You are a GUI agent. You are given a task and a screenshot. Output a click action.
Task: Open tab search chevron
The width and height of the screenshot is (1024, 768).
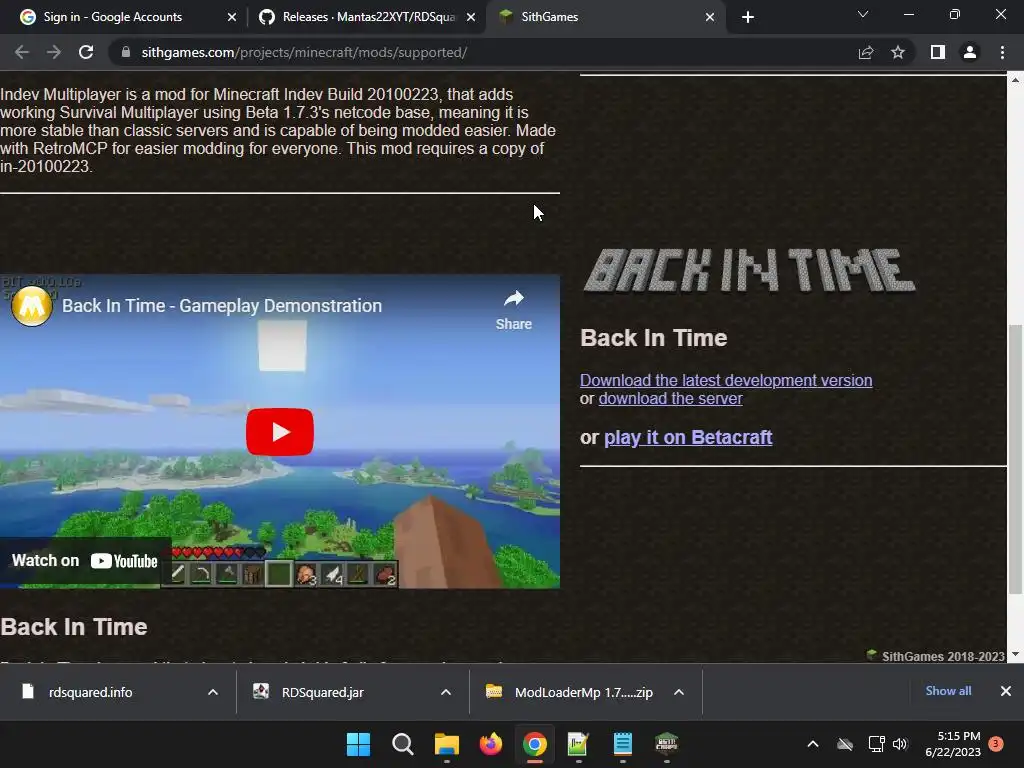tap(863, 14)
